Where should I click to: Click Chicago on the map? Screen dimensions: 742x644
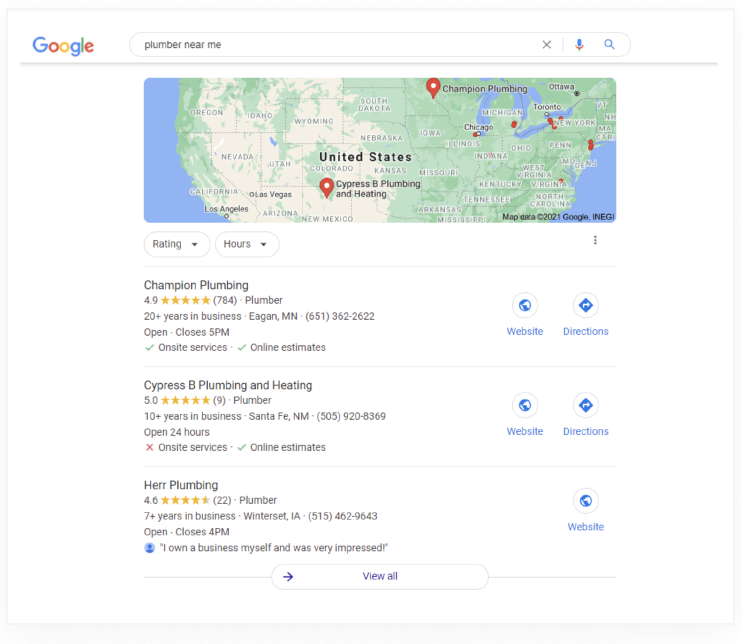point(478,127)
